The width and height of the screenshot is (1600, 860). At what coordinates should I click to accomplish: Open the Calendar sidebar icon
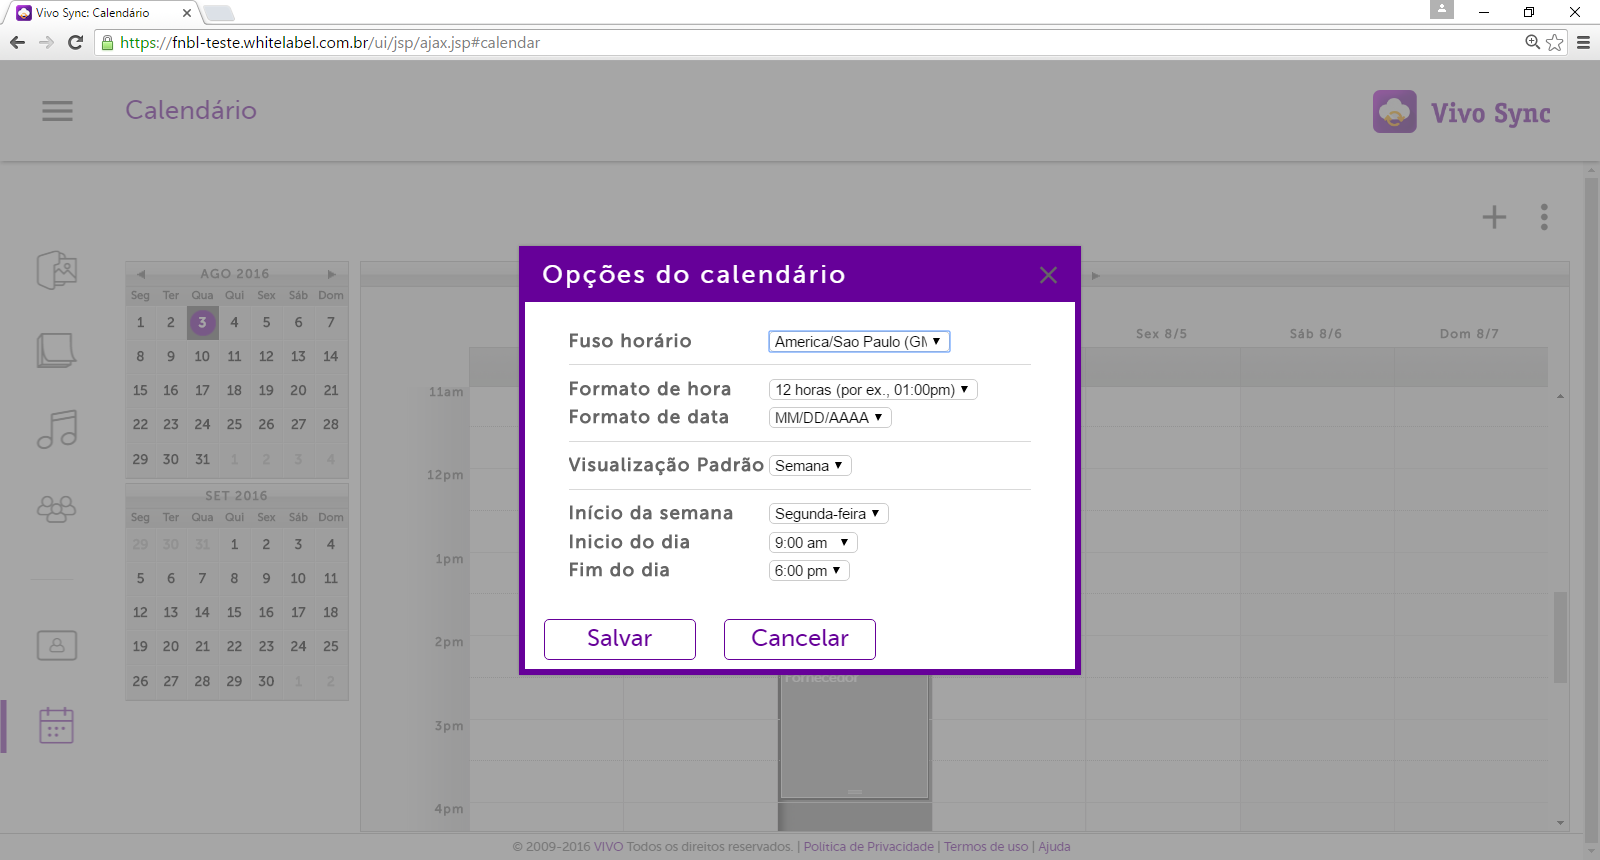pyautogui.click(x=57, y=725)
